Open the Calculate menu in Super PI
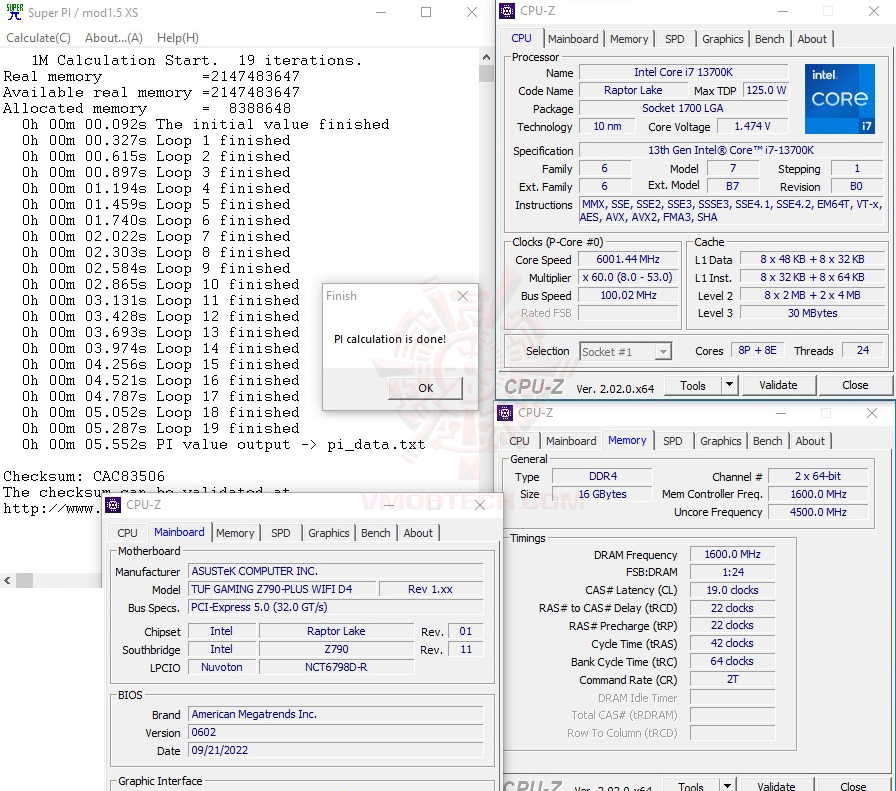896x791 pixels. (x=37, y=37)
